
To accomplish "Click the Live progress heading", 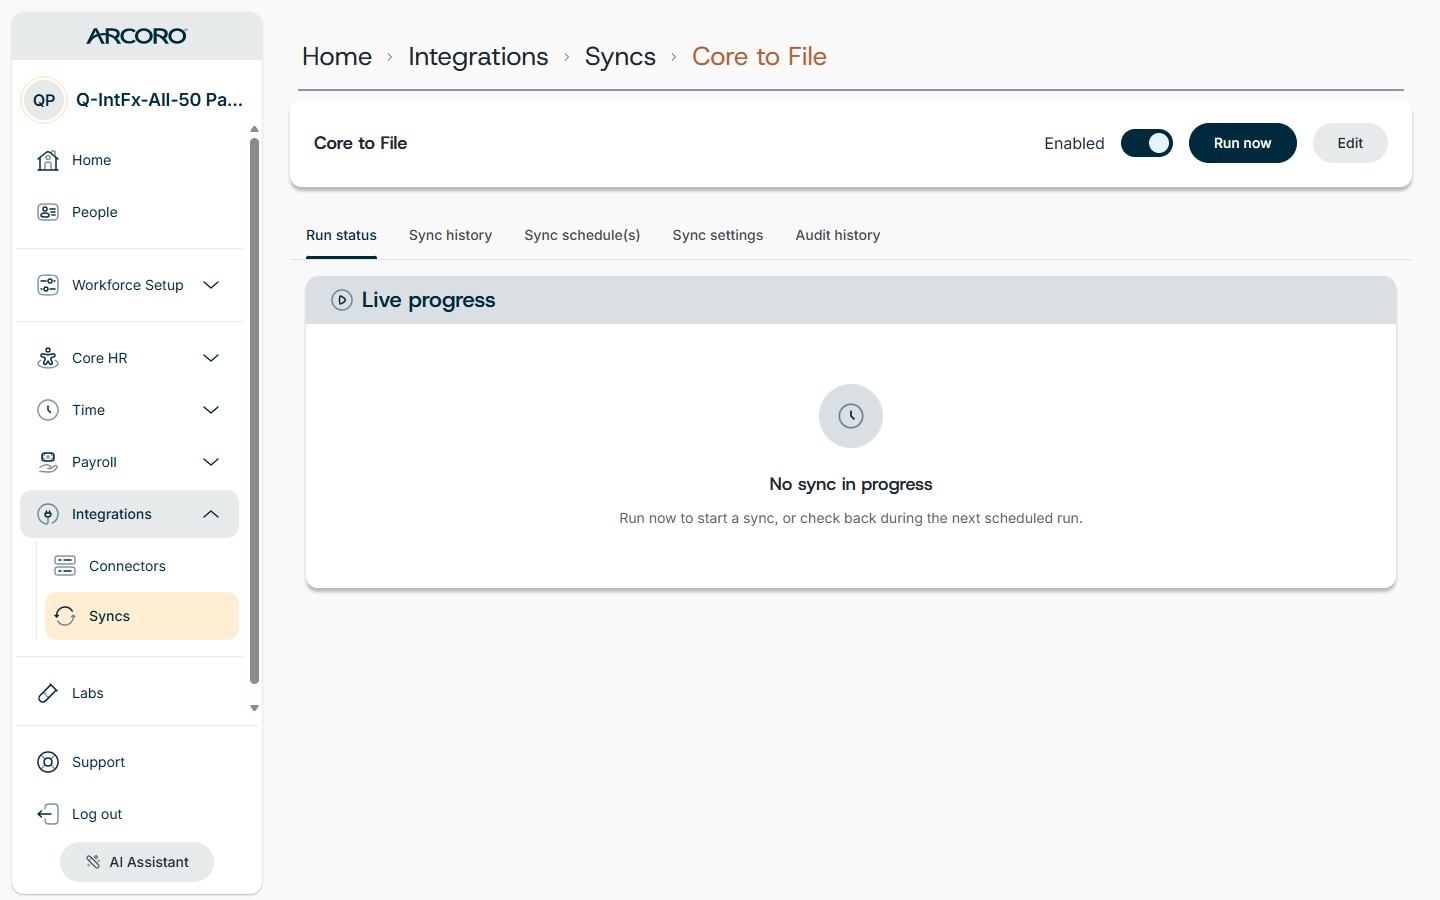I will click(x=428, y=300).
